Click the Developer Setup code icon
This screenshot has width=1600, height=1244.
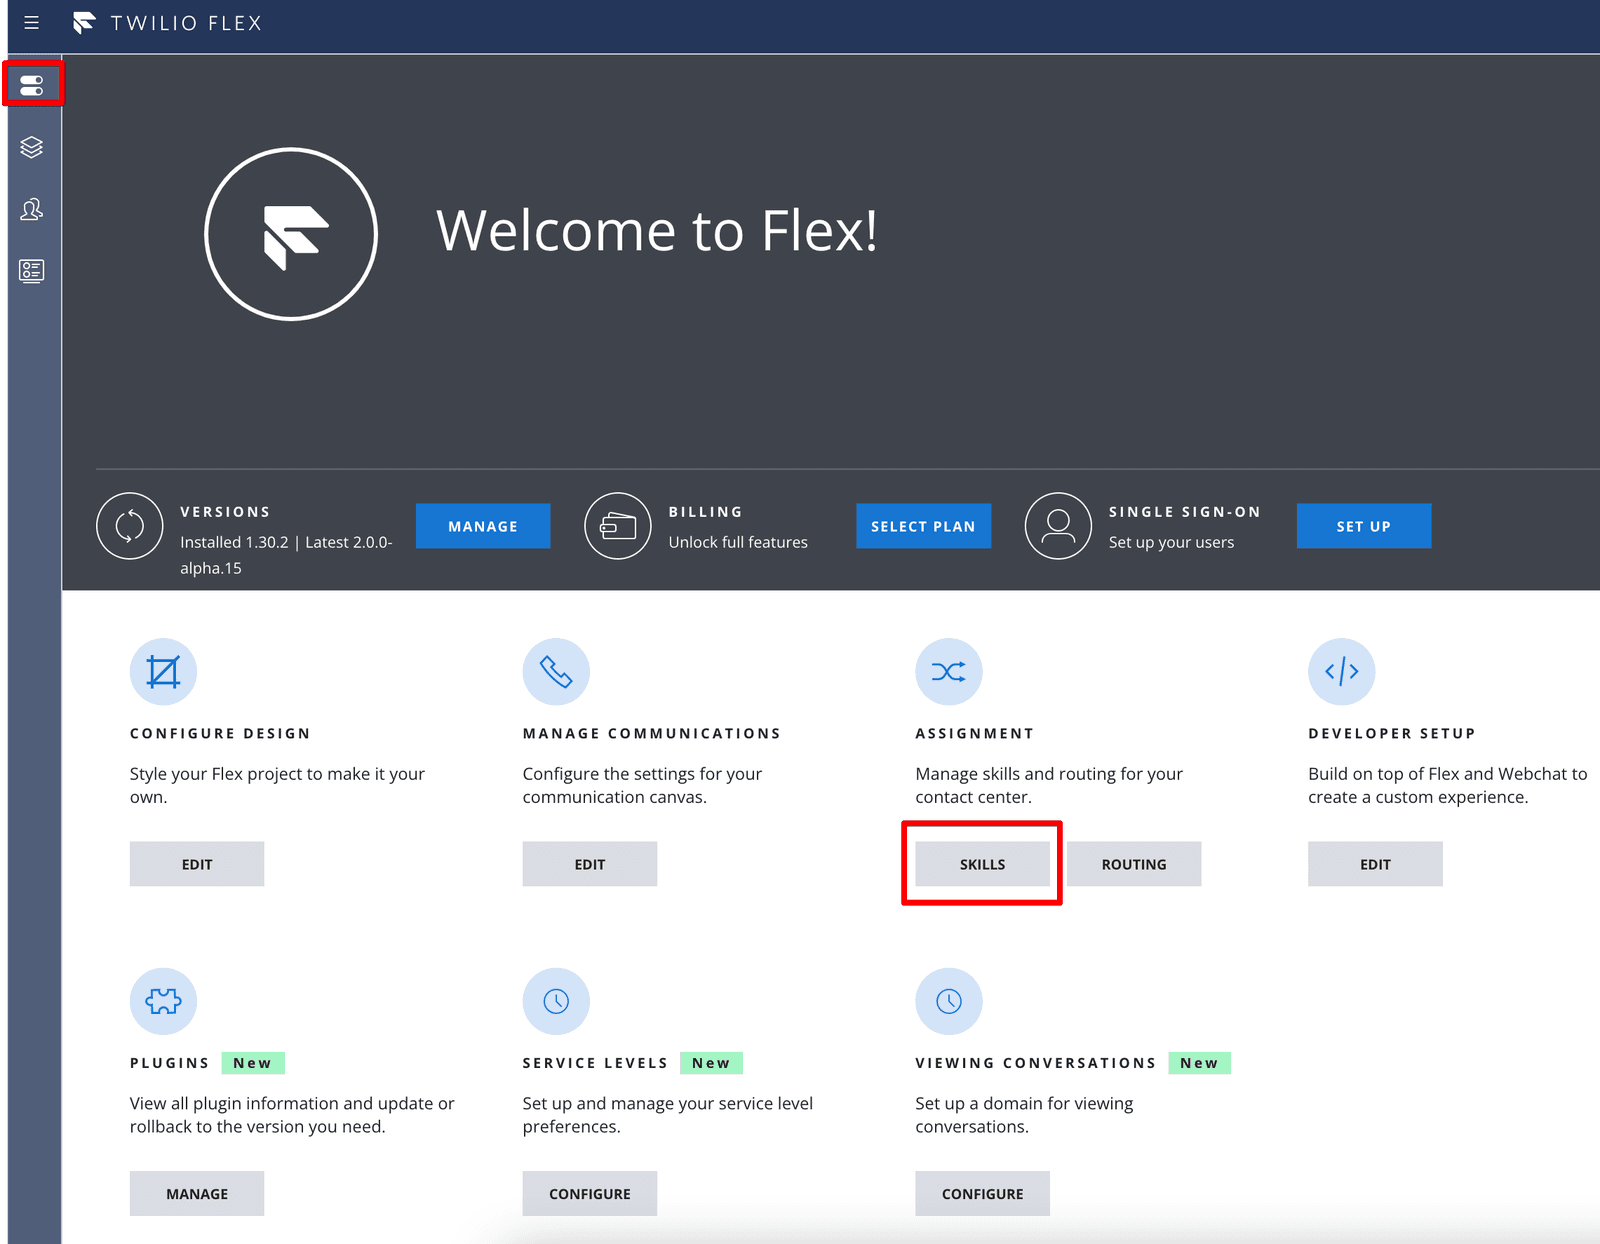coord(1341,671)
